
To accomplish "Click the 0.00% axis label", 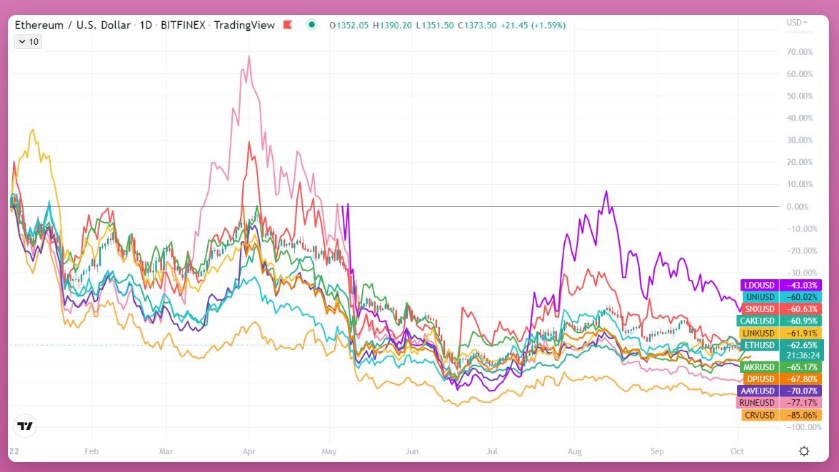I will point(797,207).
